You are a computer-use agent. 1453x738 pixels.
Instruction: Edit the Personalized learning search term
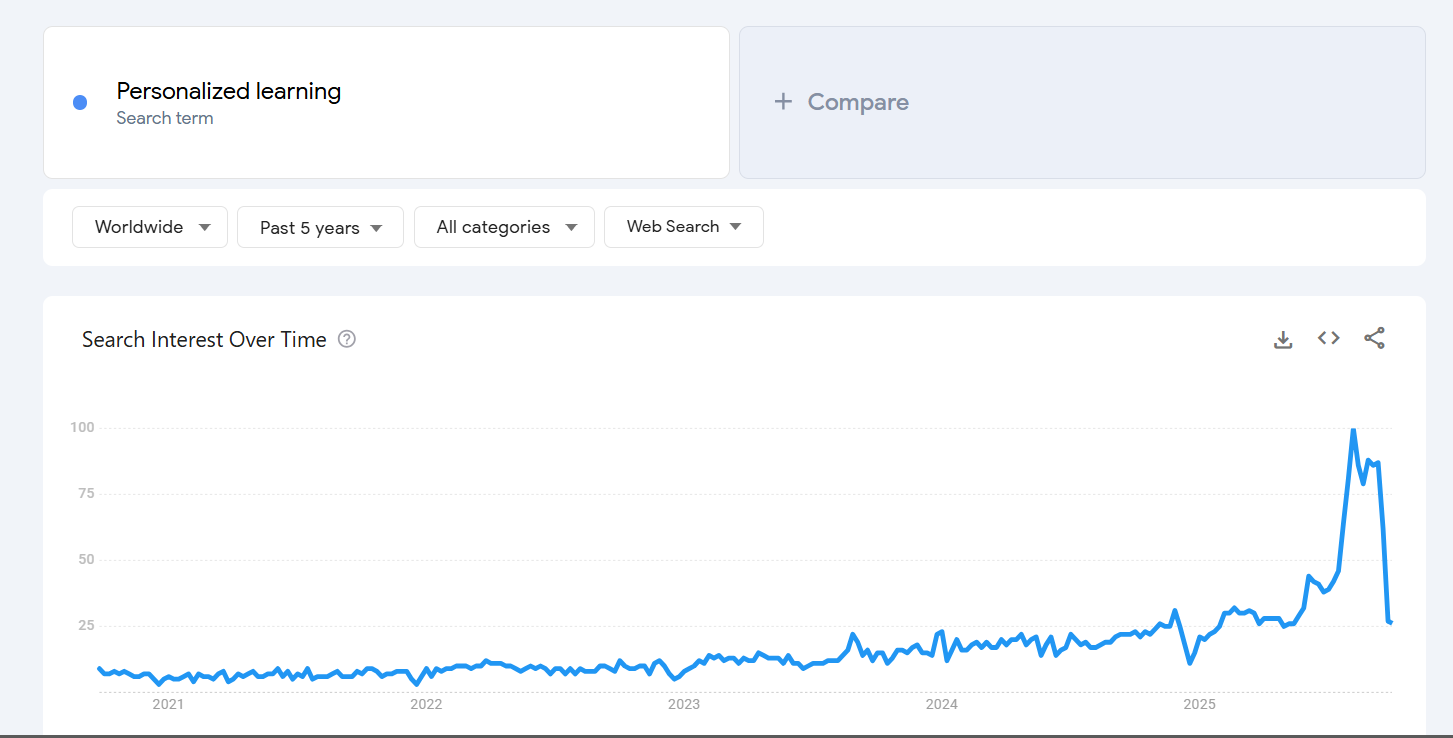228,92
